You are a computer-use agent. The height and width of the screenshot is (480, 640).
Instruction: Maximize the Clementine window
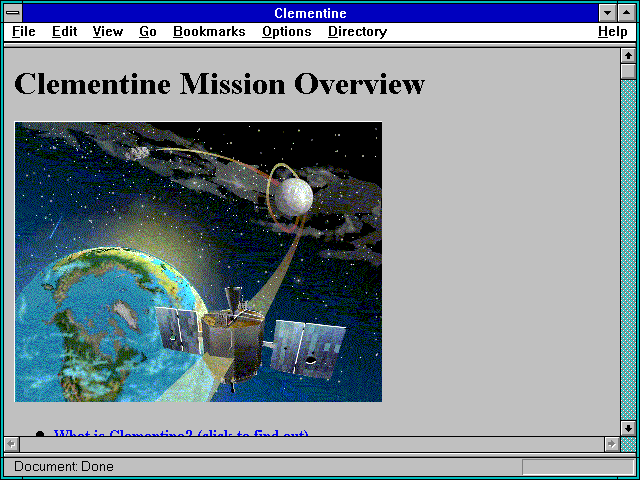click(627, 13)
